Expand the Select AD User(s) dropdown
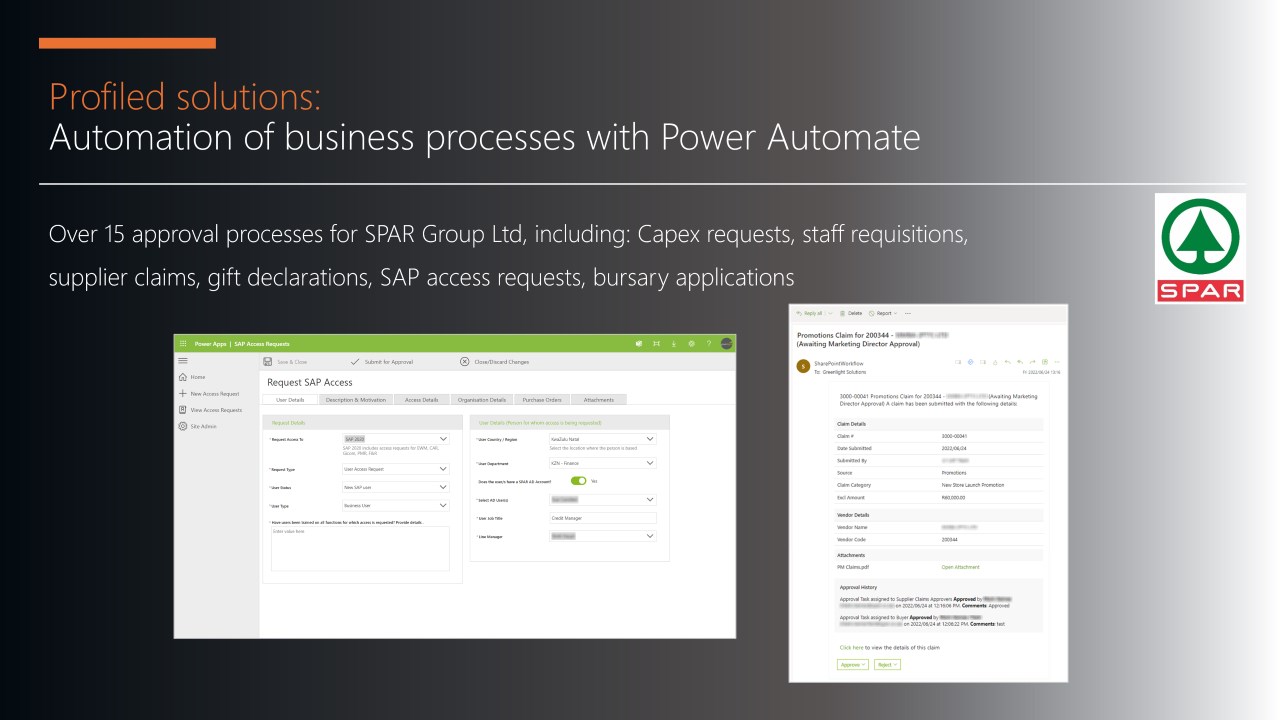 [650, 499]
